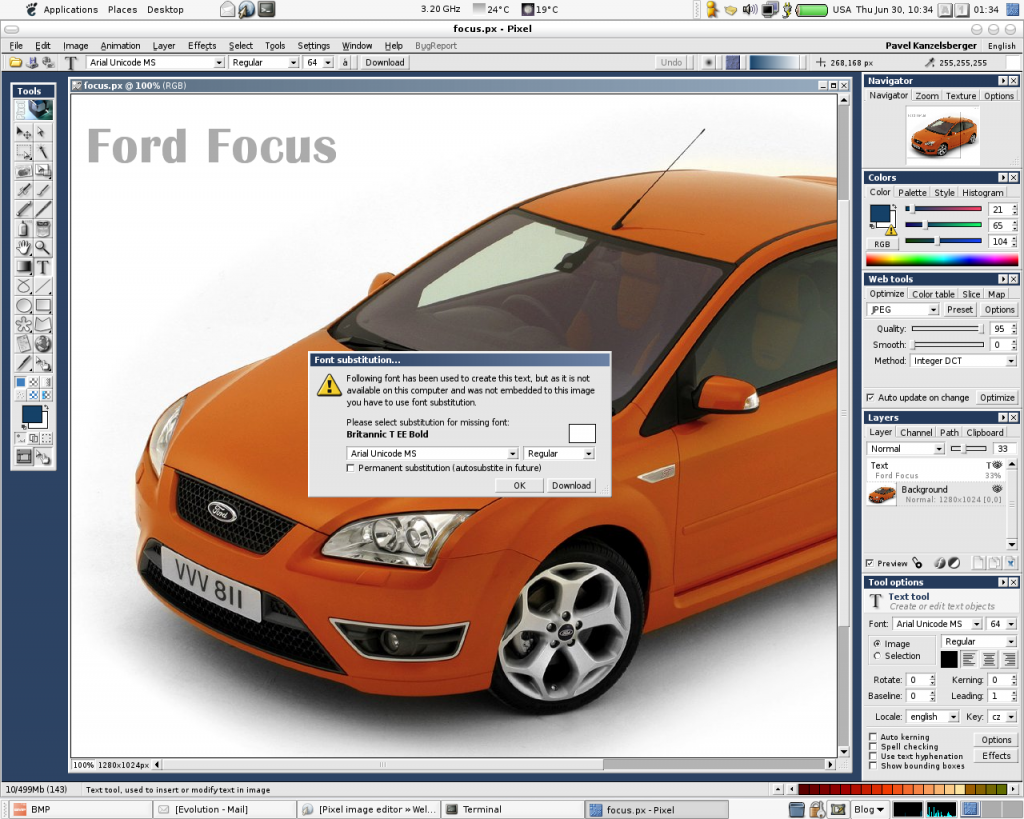Click the layer mask circle icon

pyautogui.click(x=954, y=562)
